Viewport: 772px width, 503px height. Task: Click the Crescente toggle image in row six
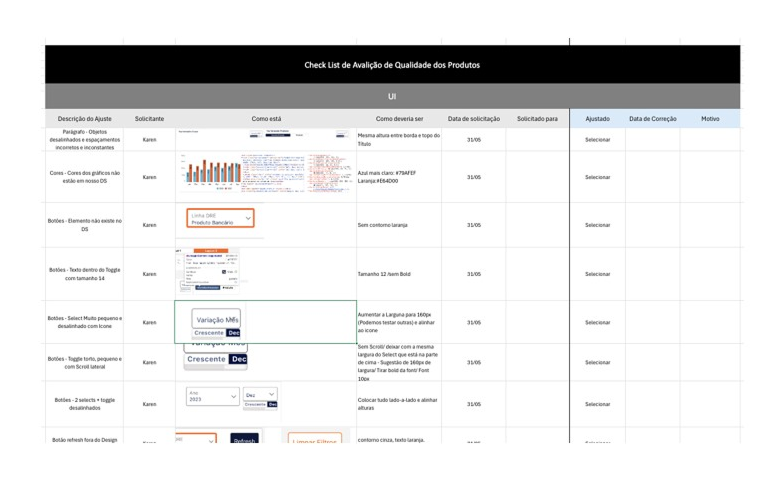click(x=216, y=358)
